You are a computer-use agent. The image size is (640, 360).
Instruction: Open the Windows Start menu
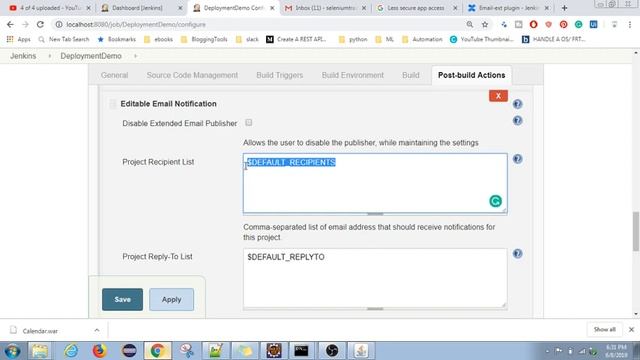(12, 351)
